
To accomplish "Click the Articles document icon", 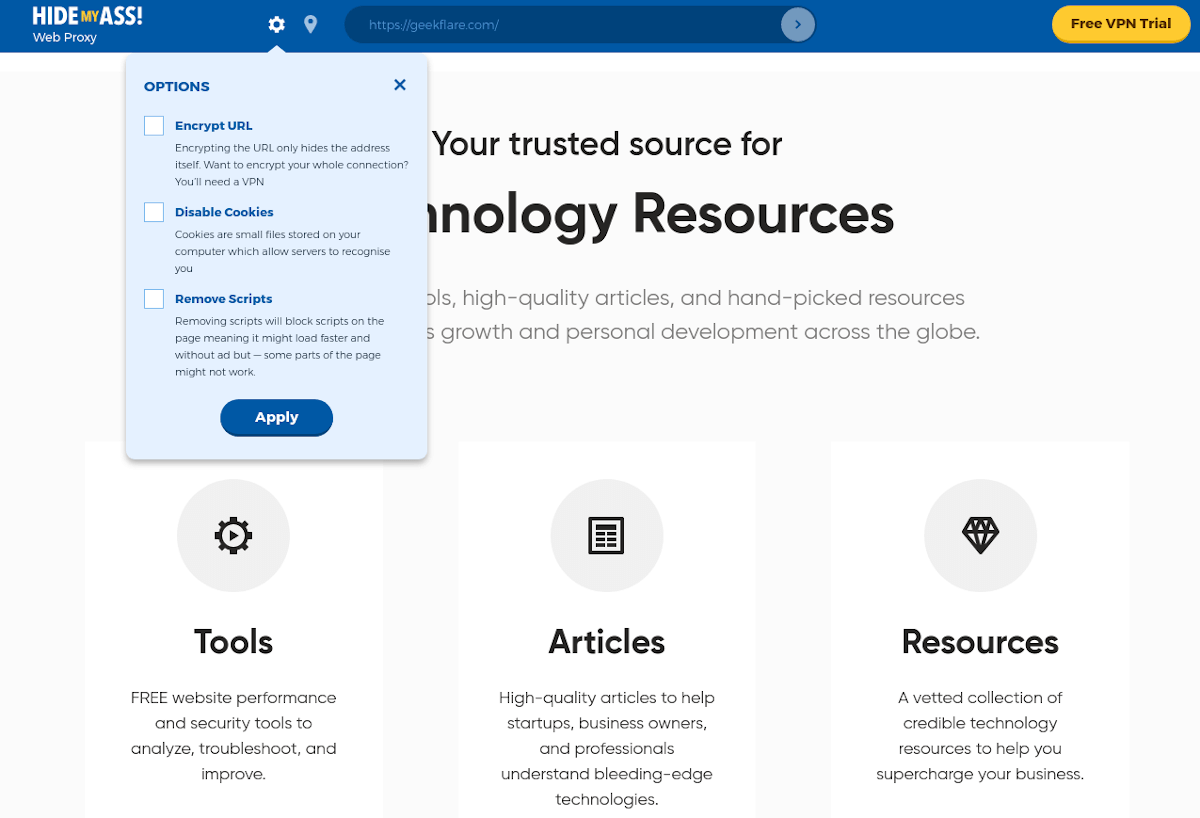I will pyautogui.click(x=606, y=536).
